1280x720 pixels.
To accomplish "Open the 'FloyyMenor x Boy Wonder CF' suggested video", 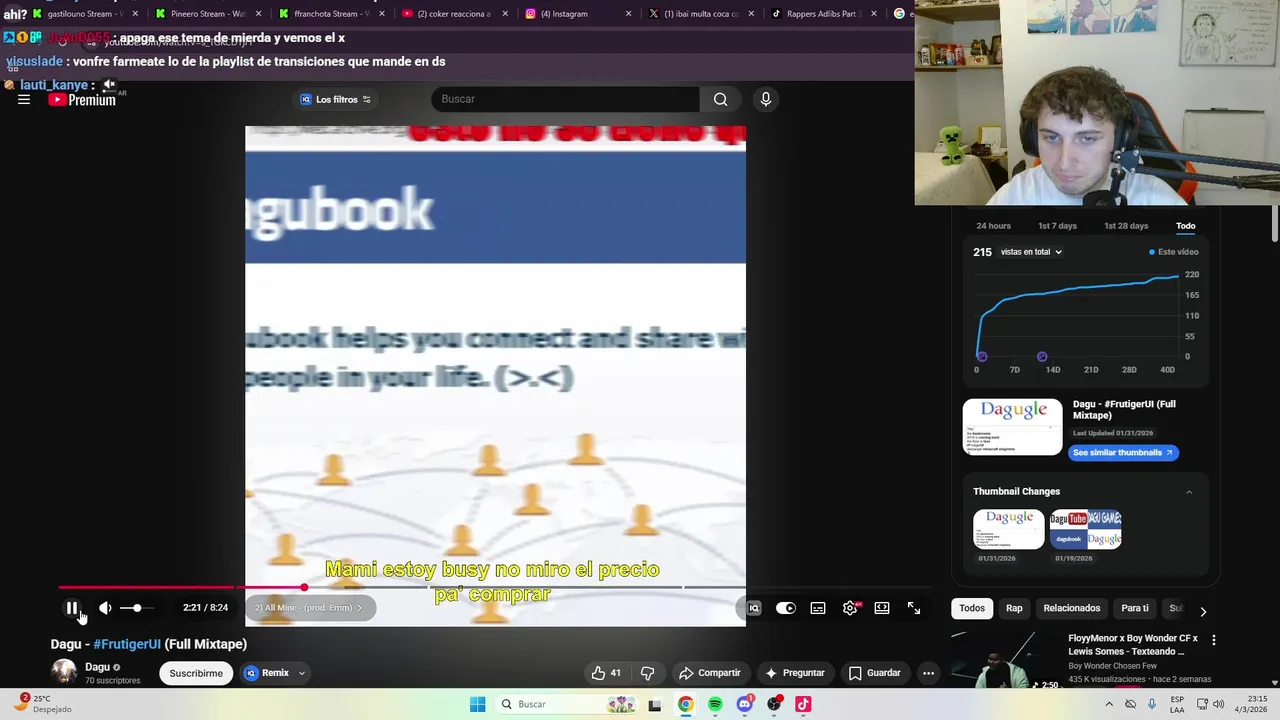I will (1132, 644).
